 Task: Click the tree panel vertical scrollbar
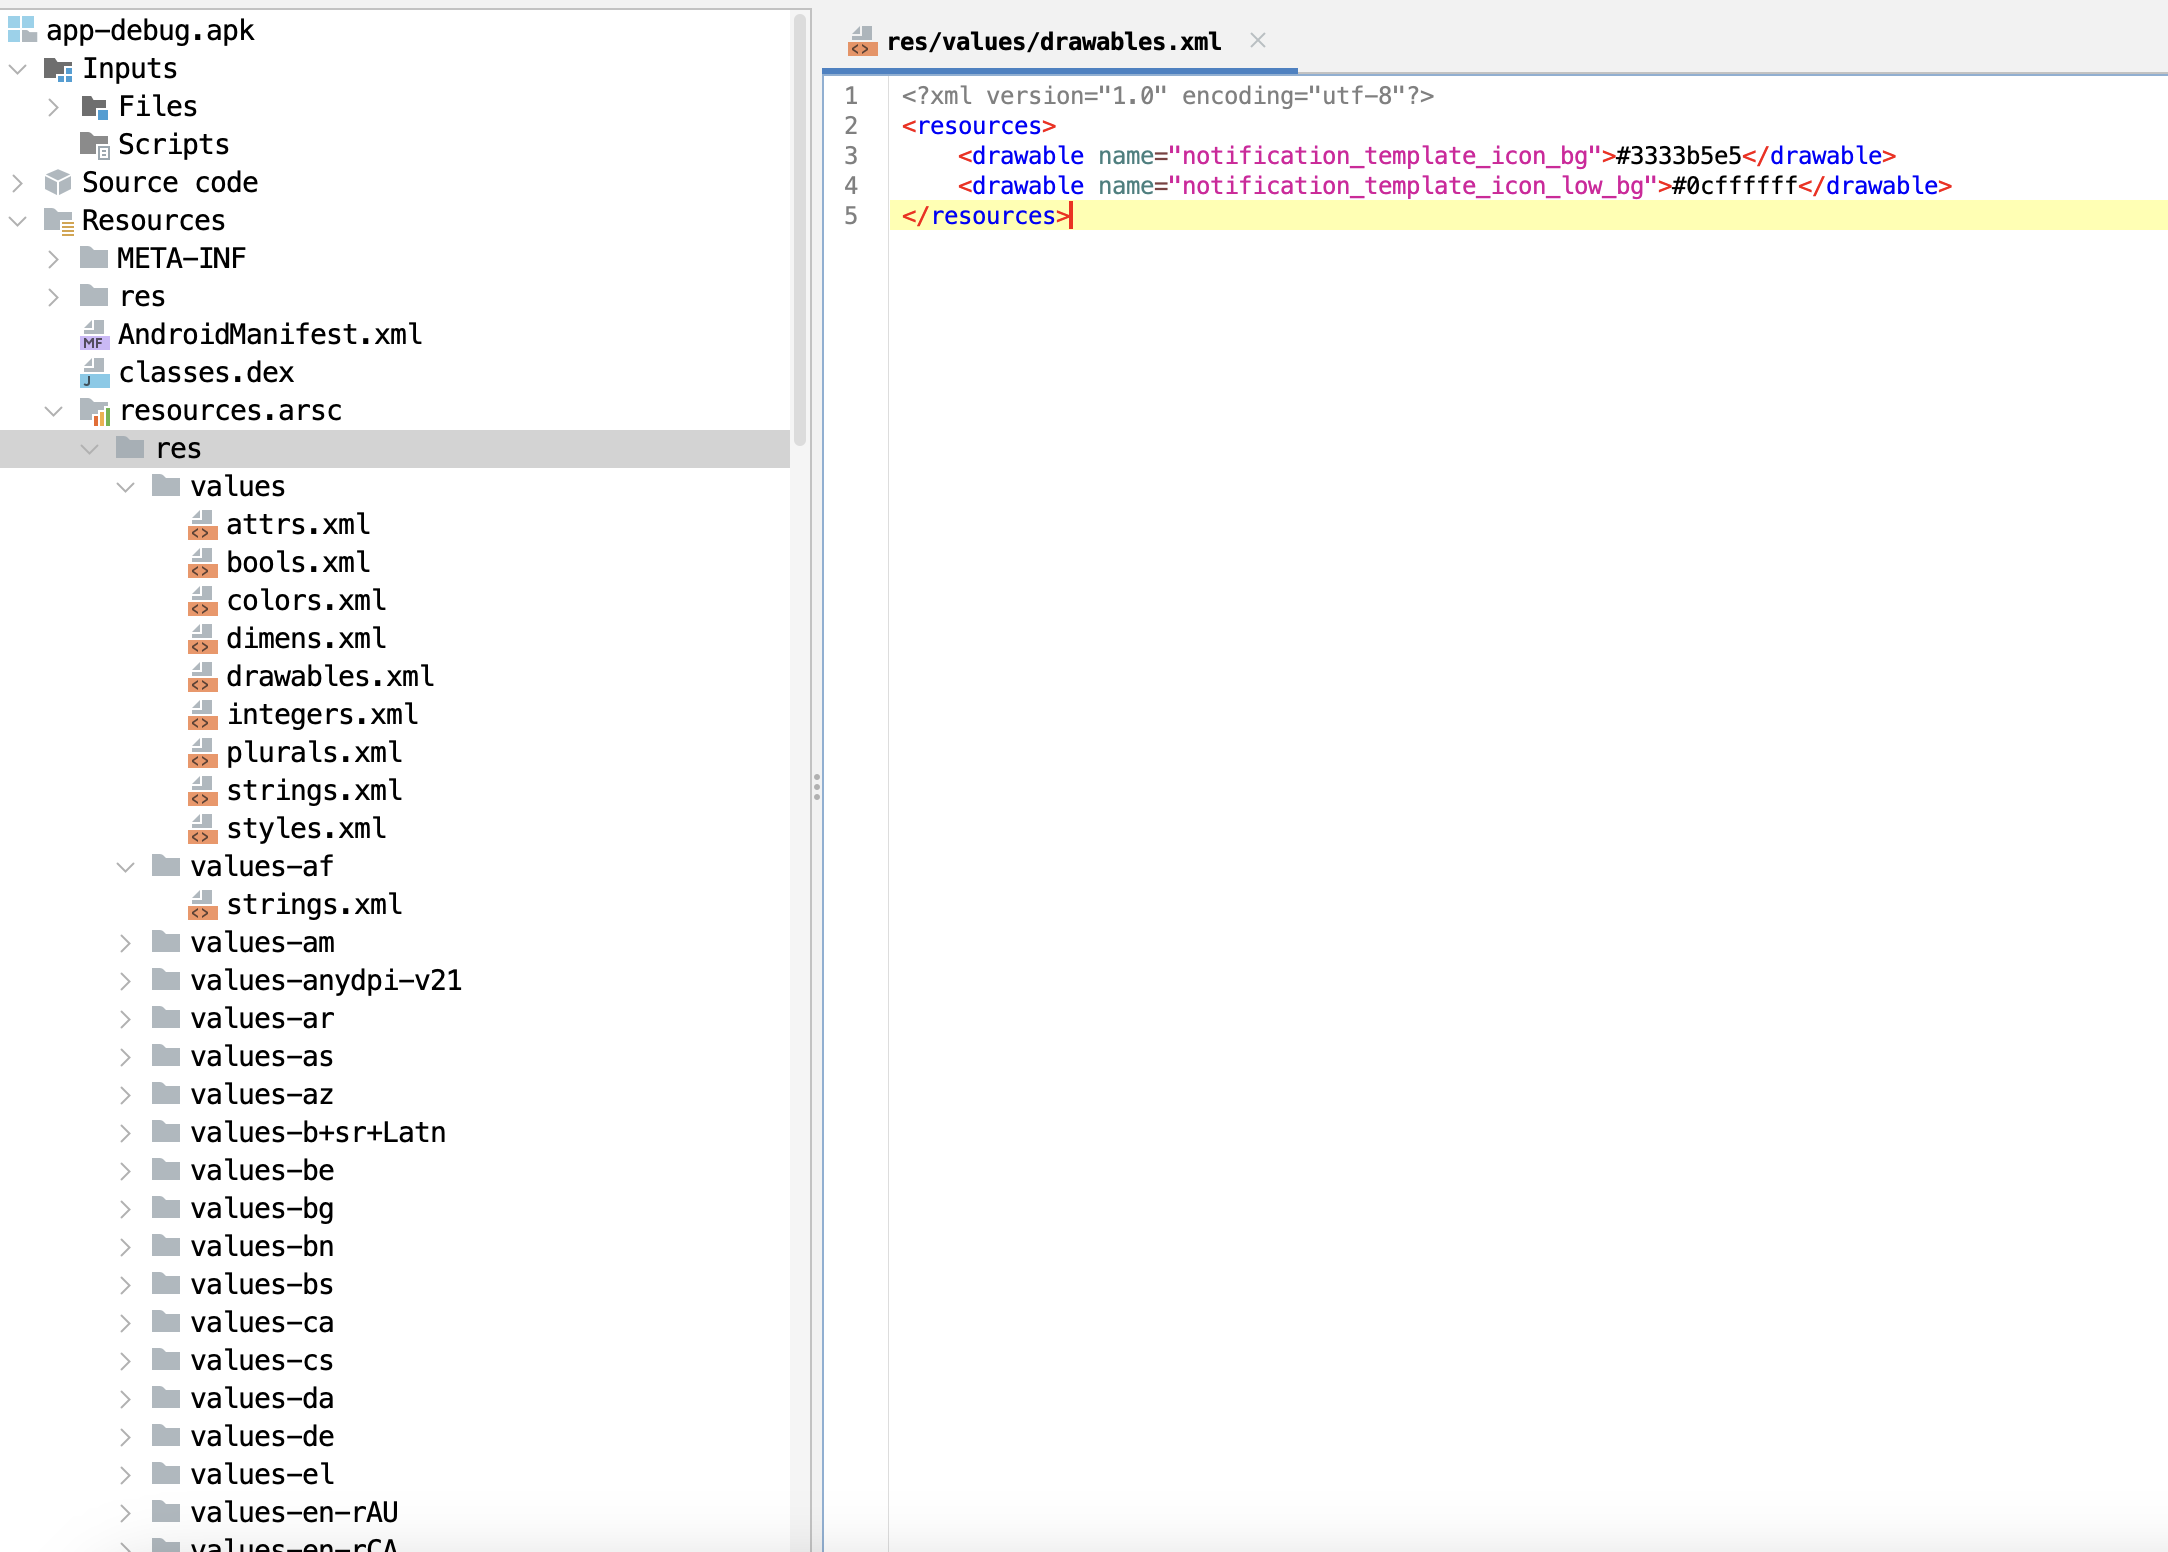pyautogui.click(x=799, y=230)
